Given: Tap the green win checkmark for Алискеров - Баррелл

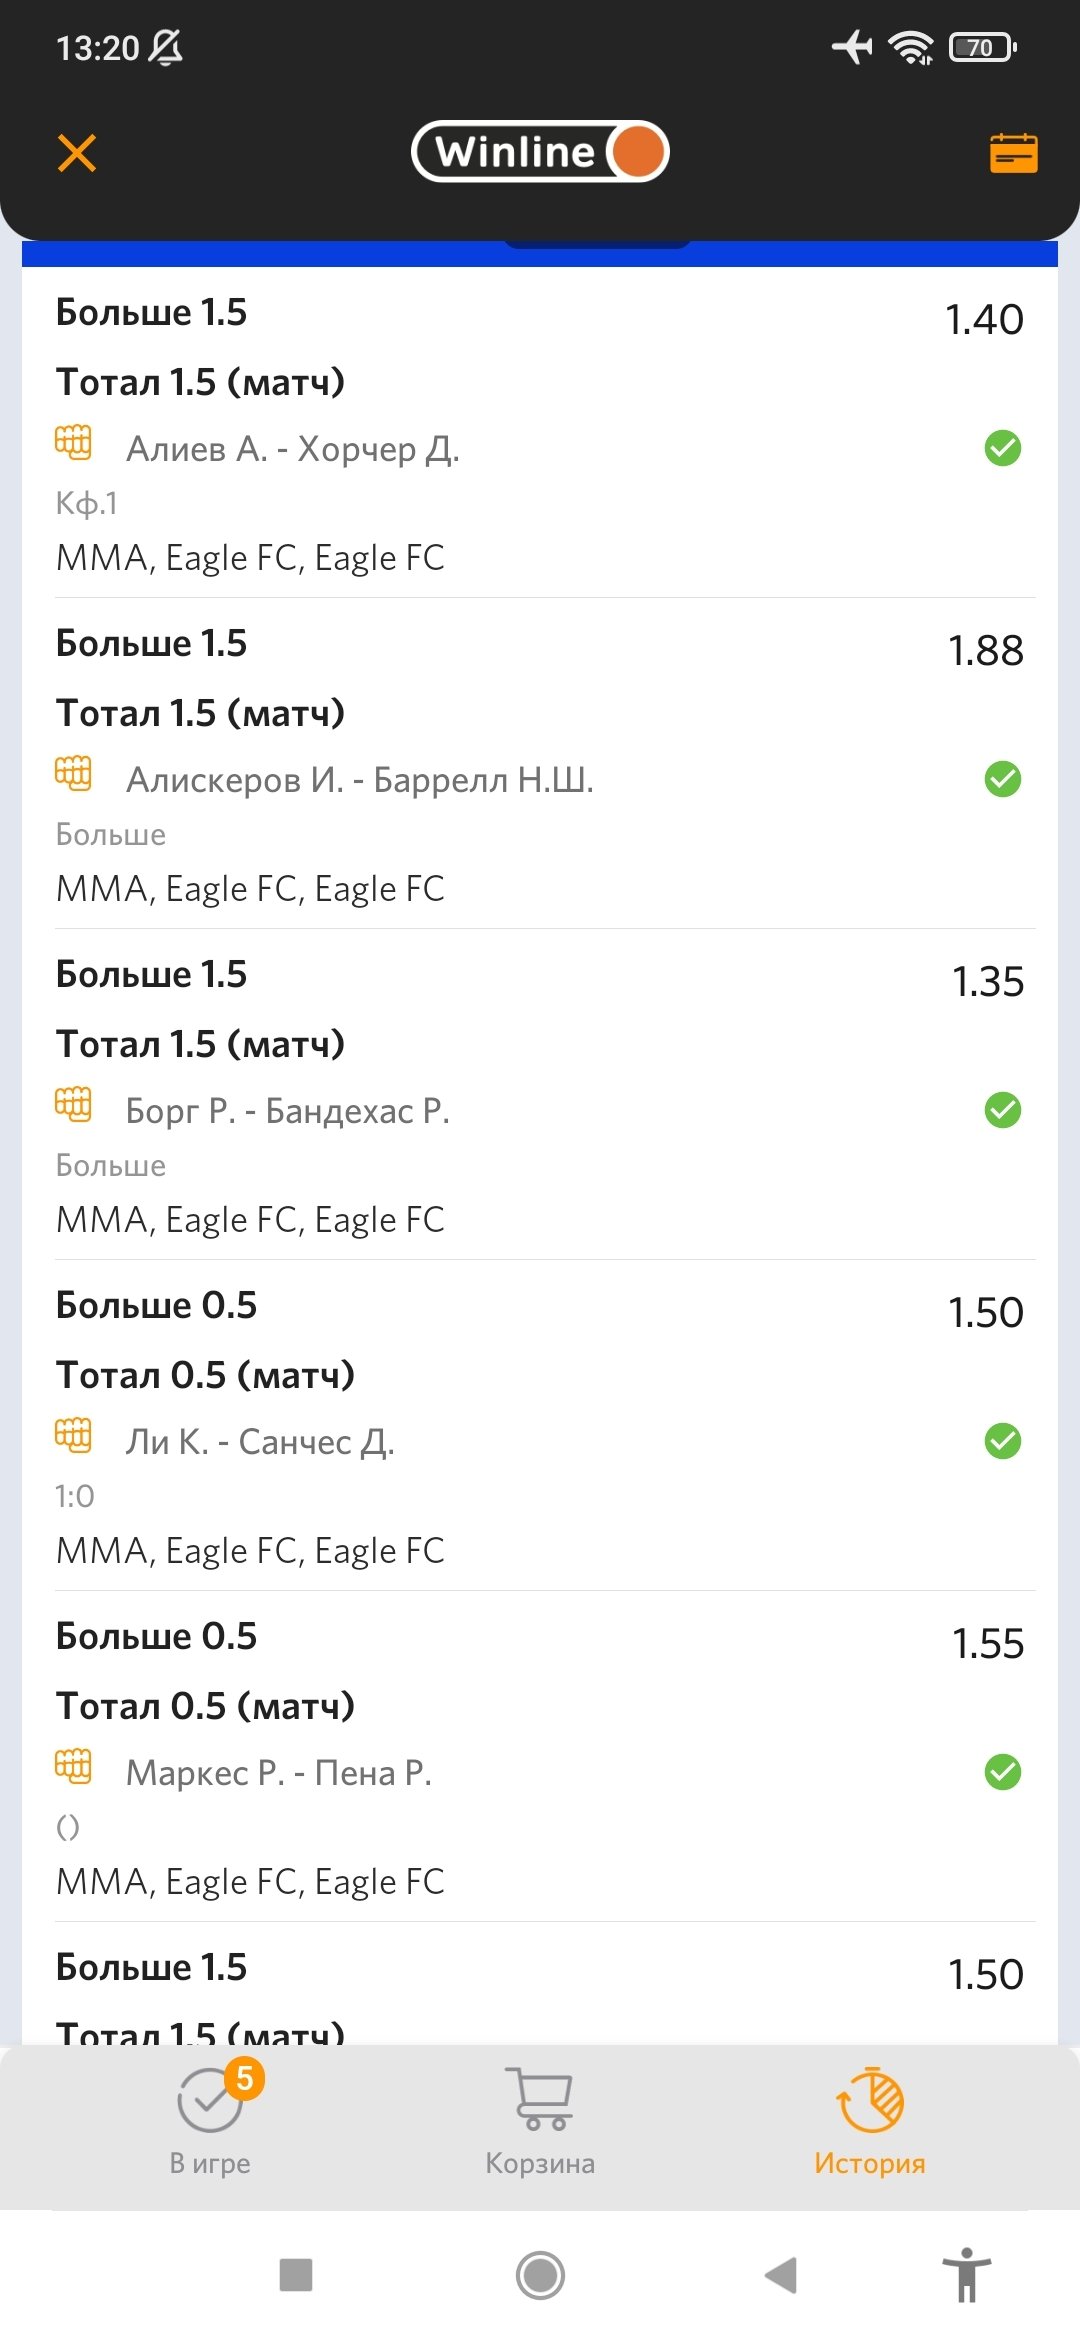Looking at the screenshot, I should (1002, 779).
